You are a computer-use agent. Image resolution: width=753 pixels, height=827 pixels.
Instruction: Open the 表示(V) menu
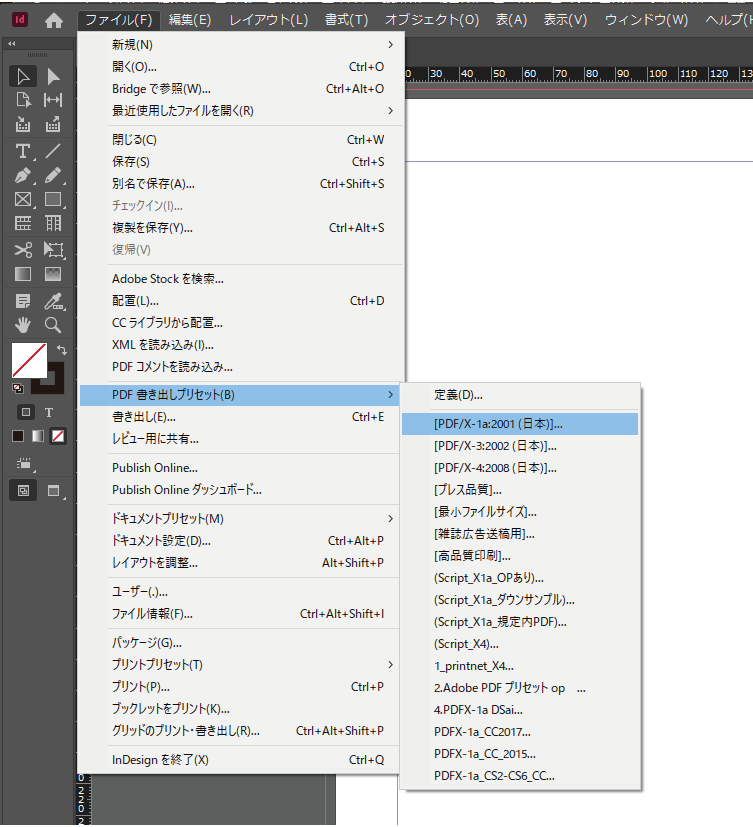[x=565, y=20]
